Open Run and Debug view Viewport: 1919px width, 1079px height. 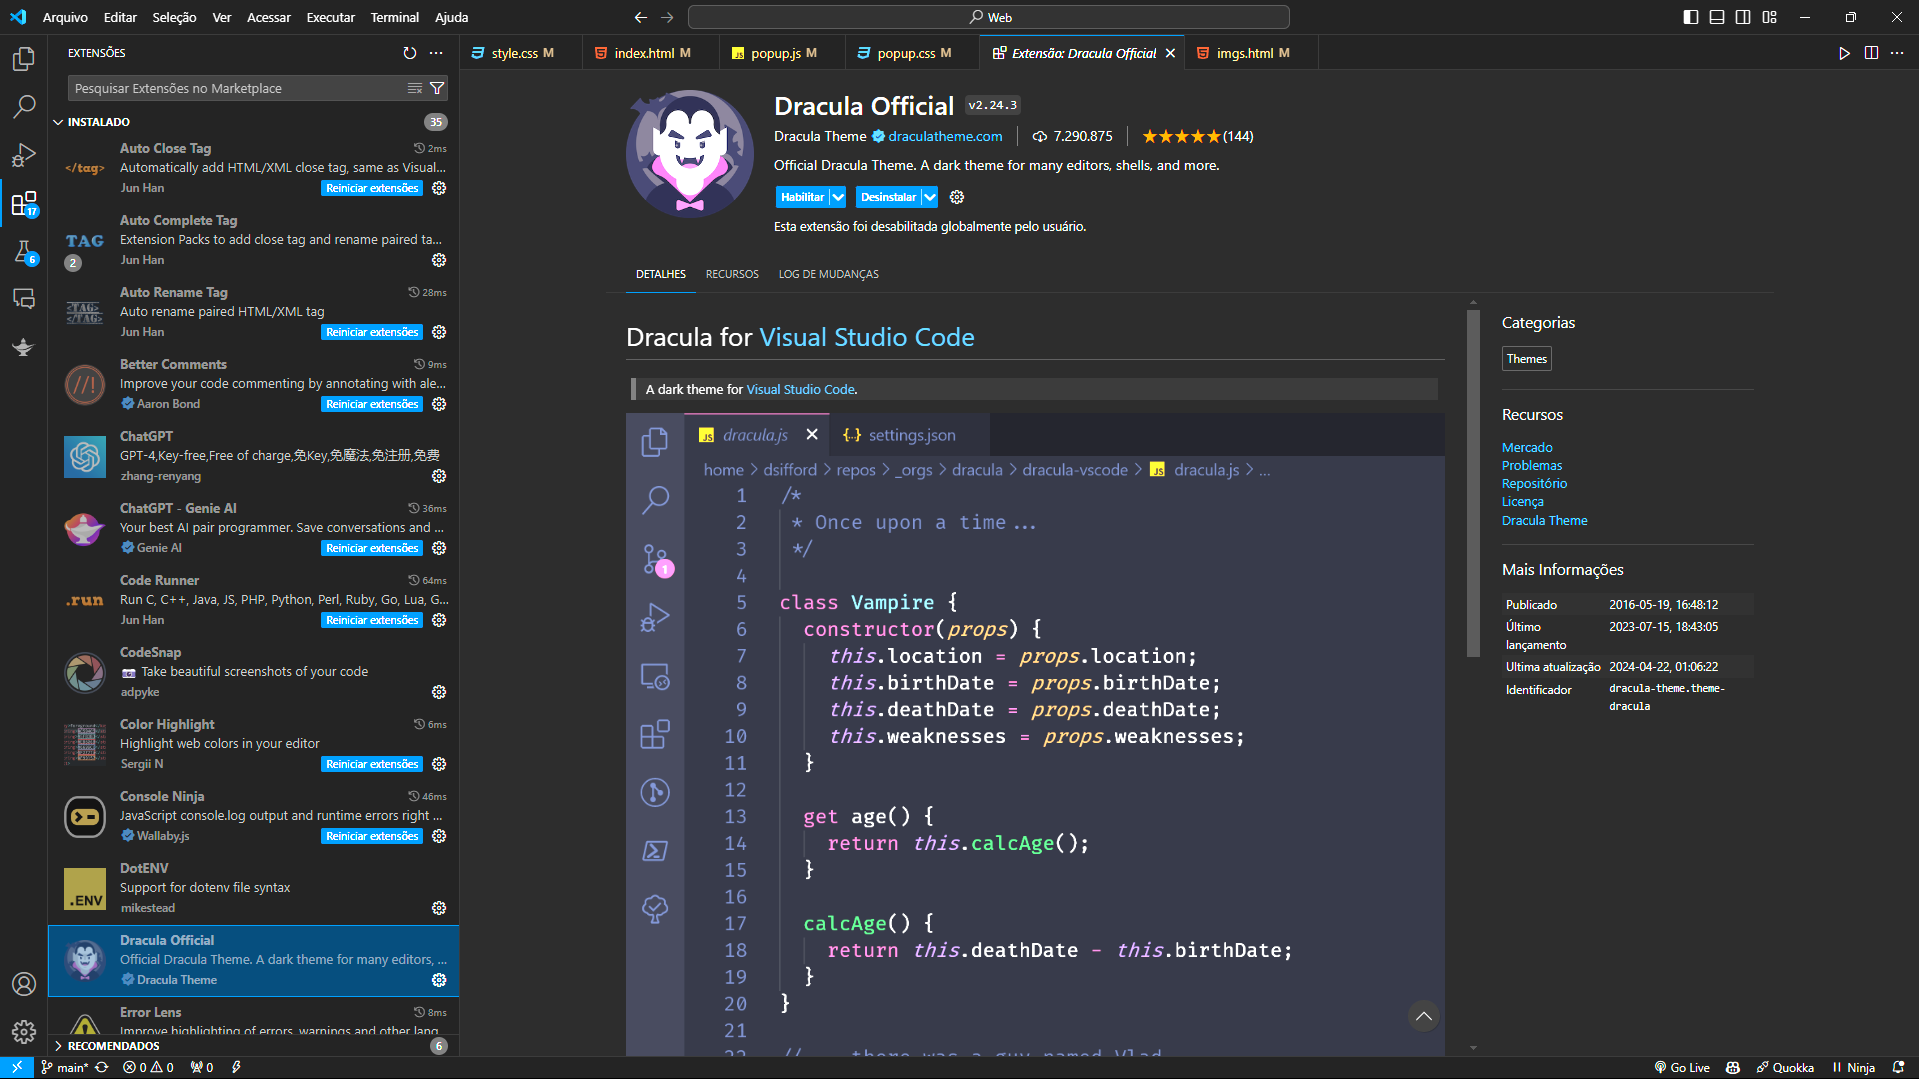24,155
